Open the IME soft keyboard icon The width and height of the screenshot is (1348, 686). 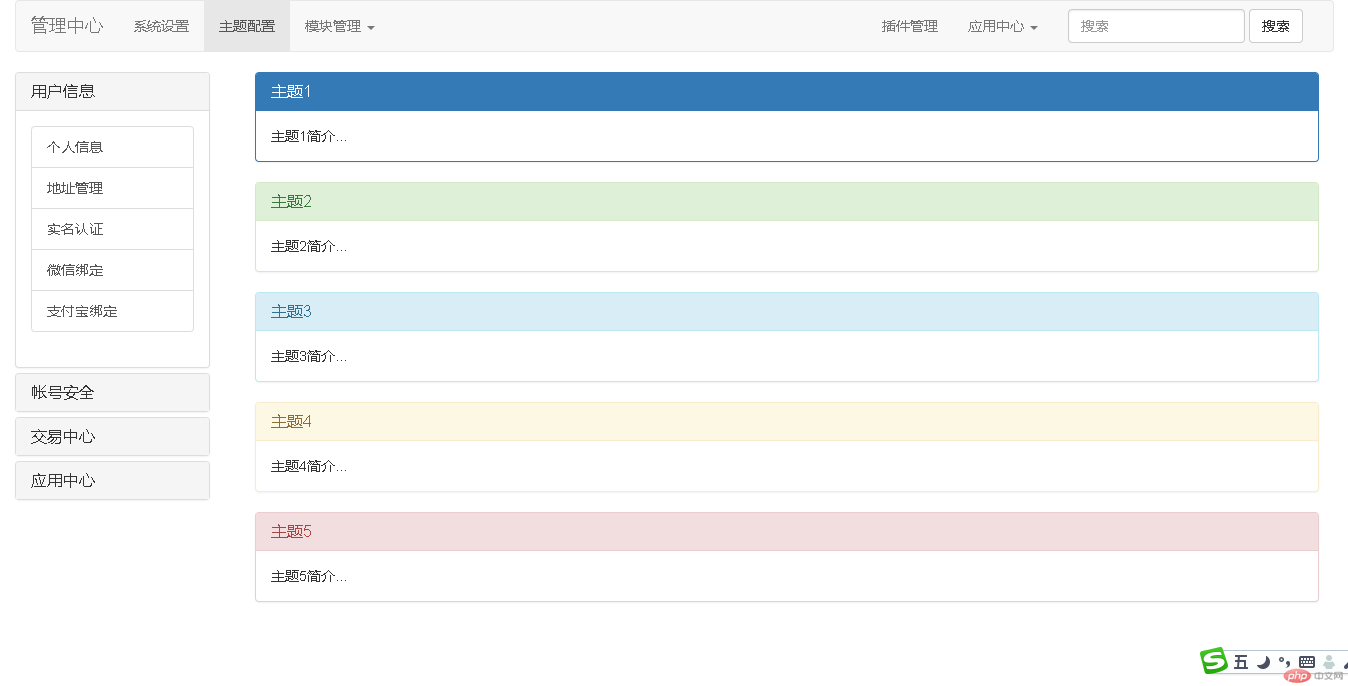(1306, 662)
